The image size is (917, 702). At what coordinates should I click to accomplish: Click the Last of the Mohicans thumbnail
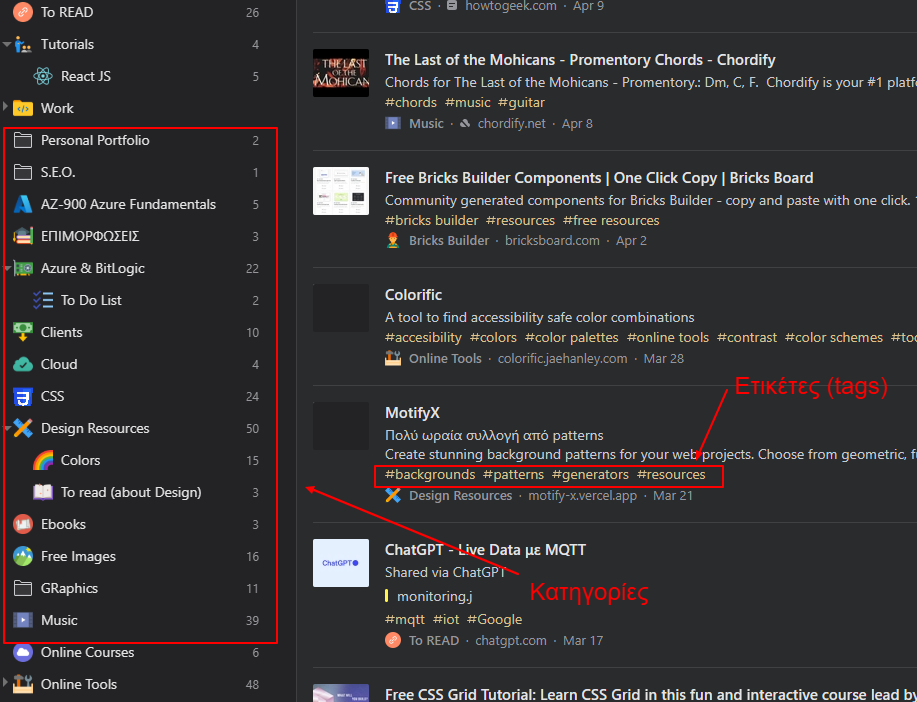click(x=341, y=73)
